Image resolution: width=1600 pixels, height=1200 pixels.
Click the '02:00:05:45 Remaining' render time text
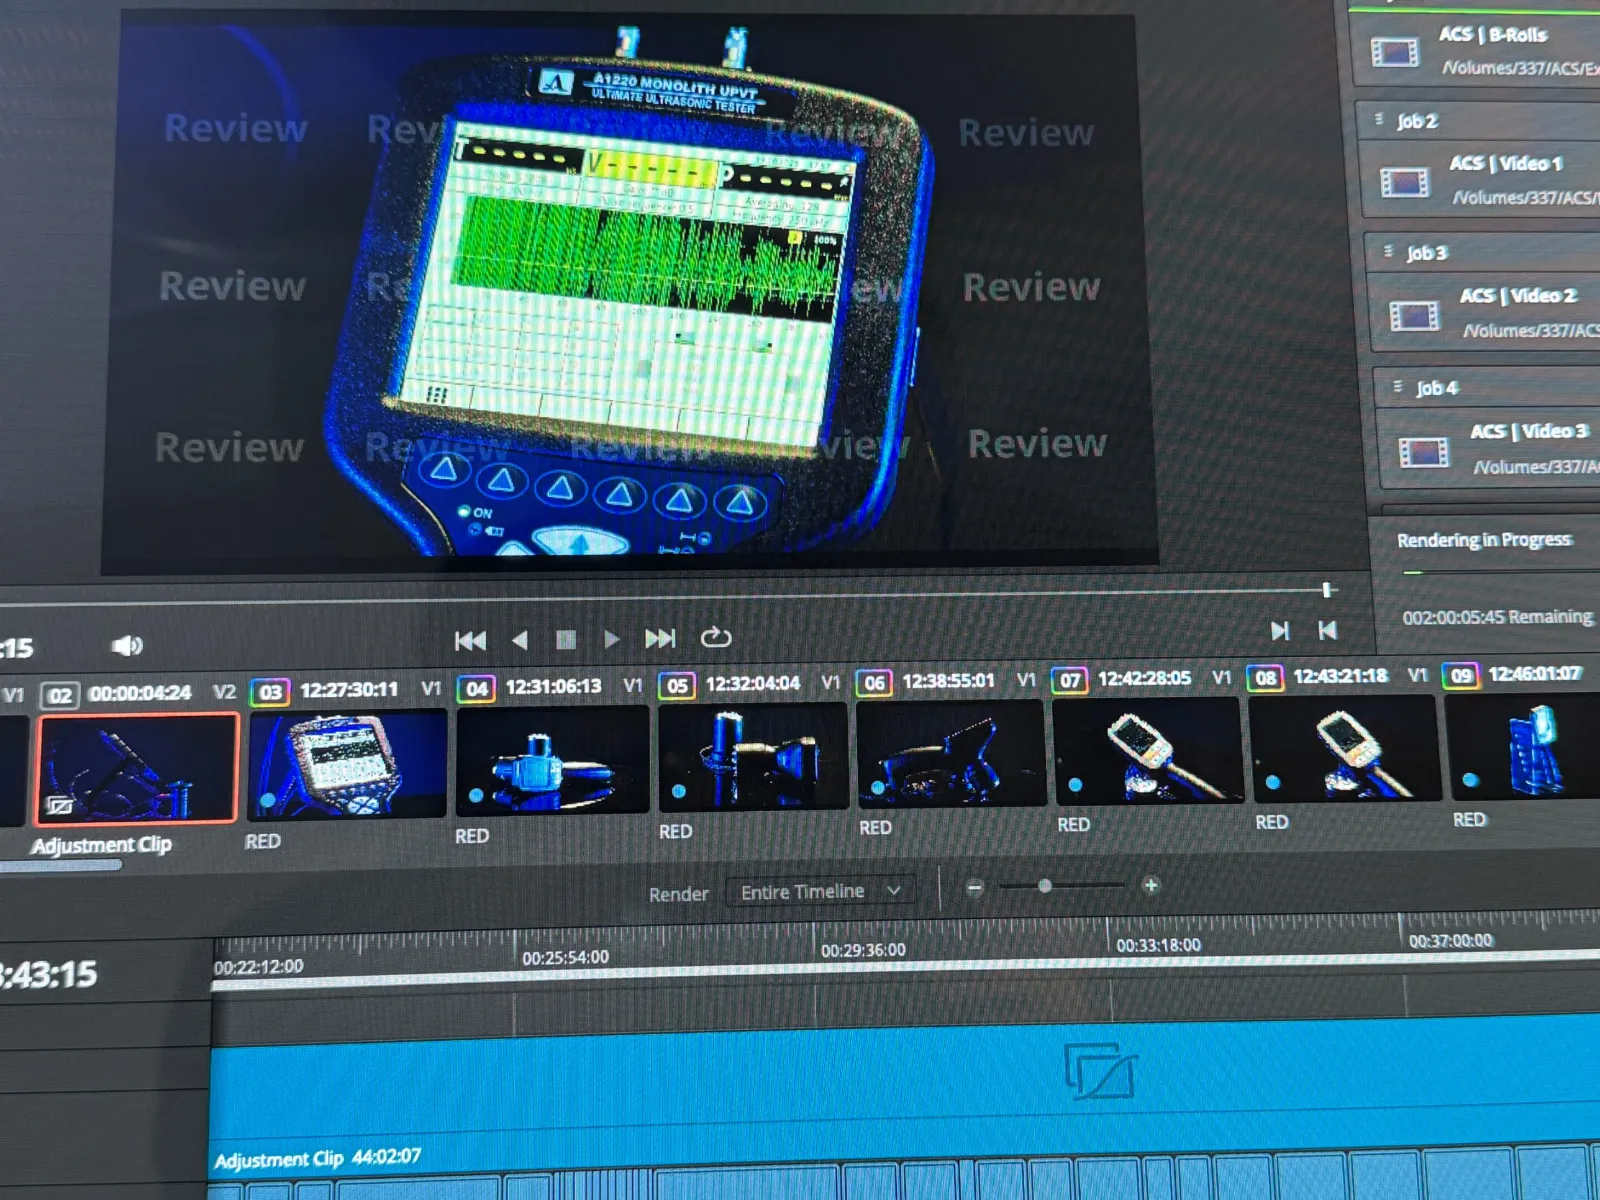[x=1497, y=617]
